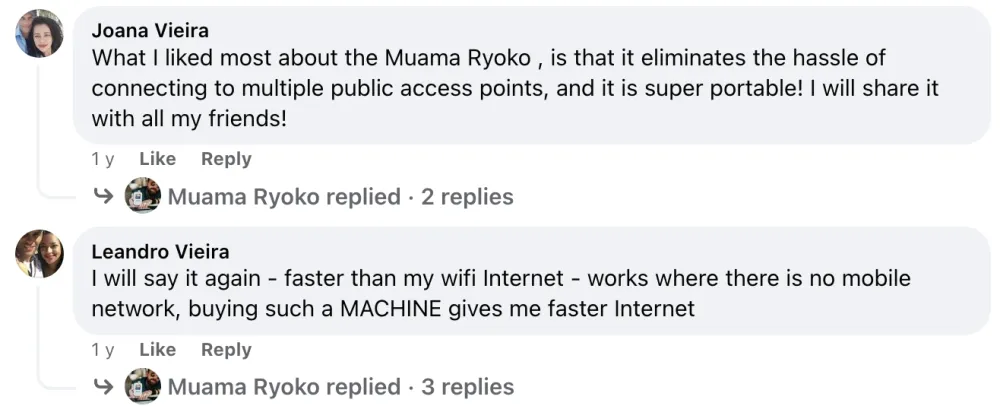Image resolution: width=1000 pixels, height=406 pixels.
Task: Like Joana Vieira's comment
Action: [157, 159]
